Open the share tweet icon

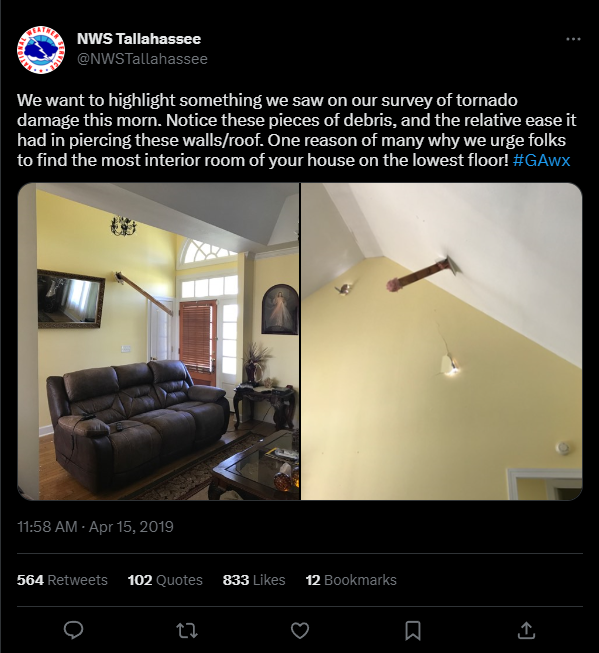pos(526,630)
